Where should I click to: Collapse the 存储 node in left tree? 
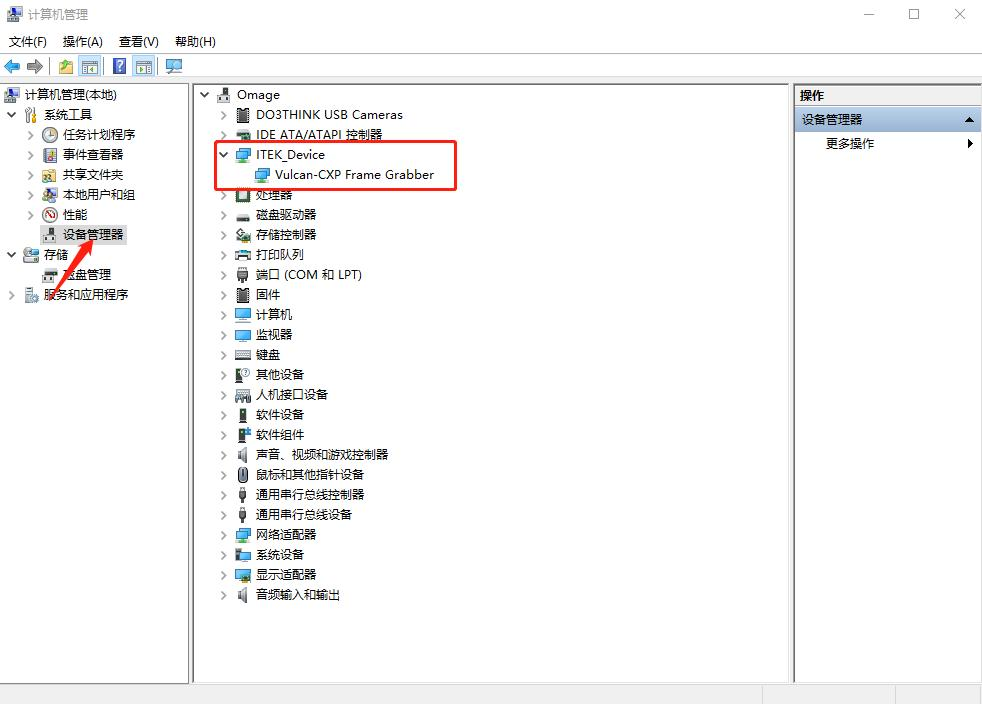[11, 255]
